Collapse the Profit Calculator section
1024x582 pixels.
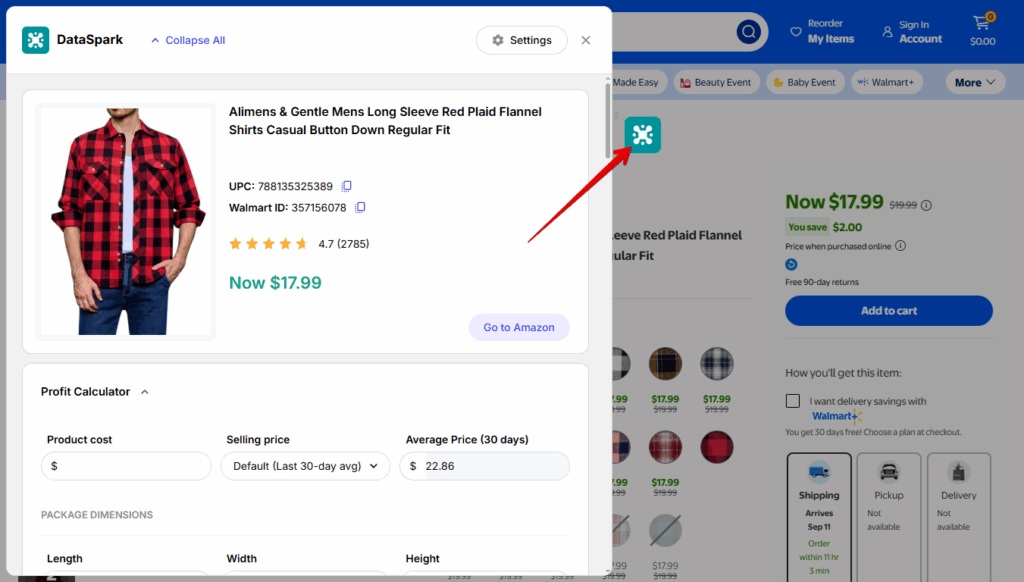(x=145, y=392)
